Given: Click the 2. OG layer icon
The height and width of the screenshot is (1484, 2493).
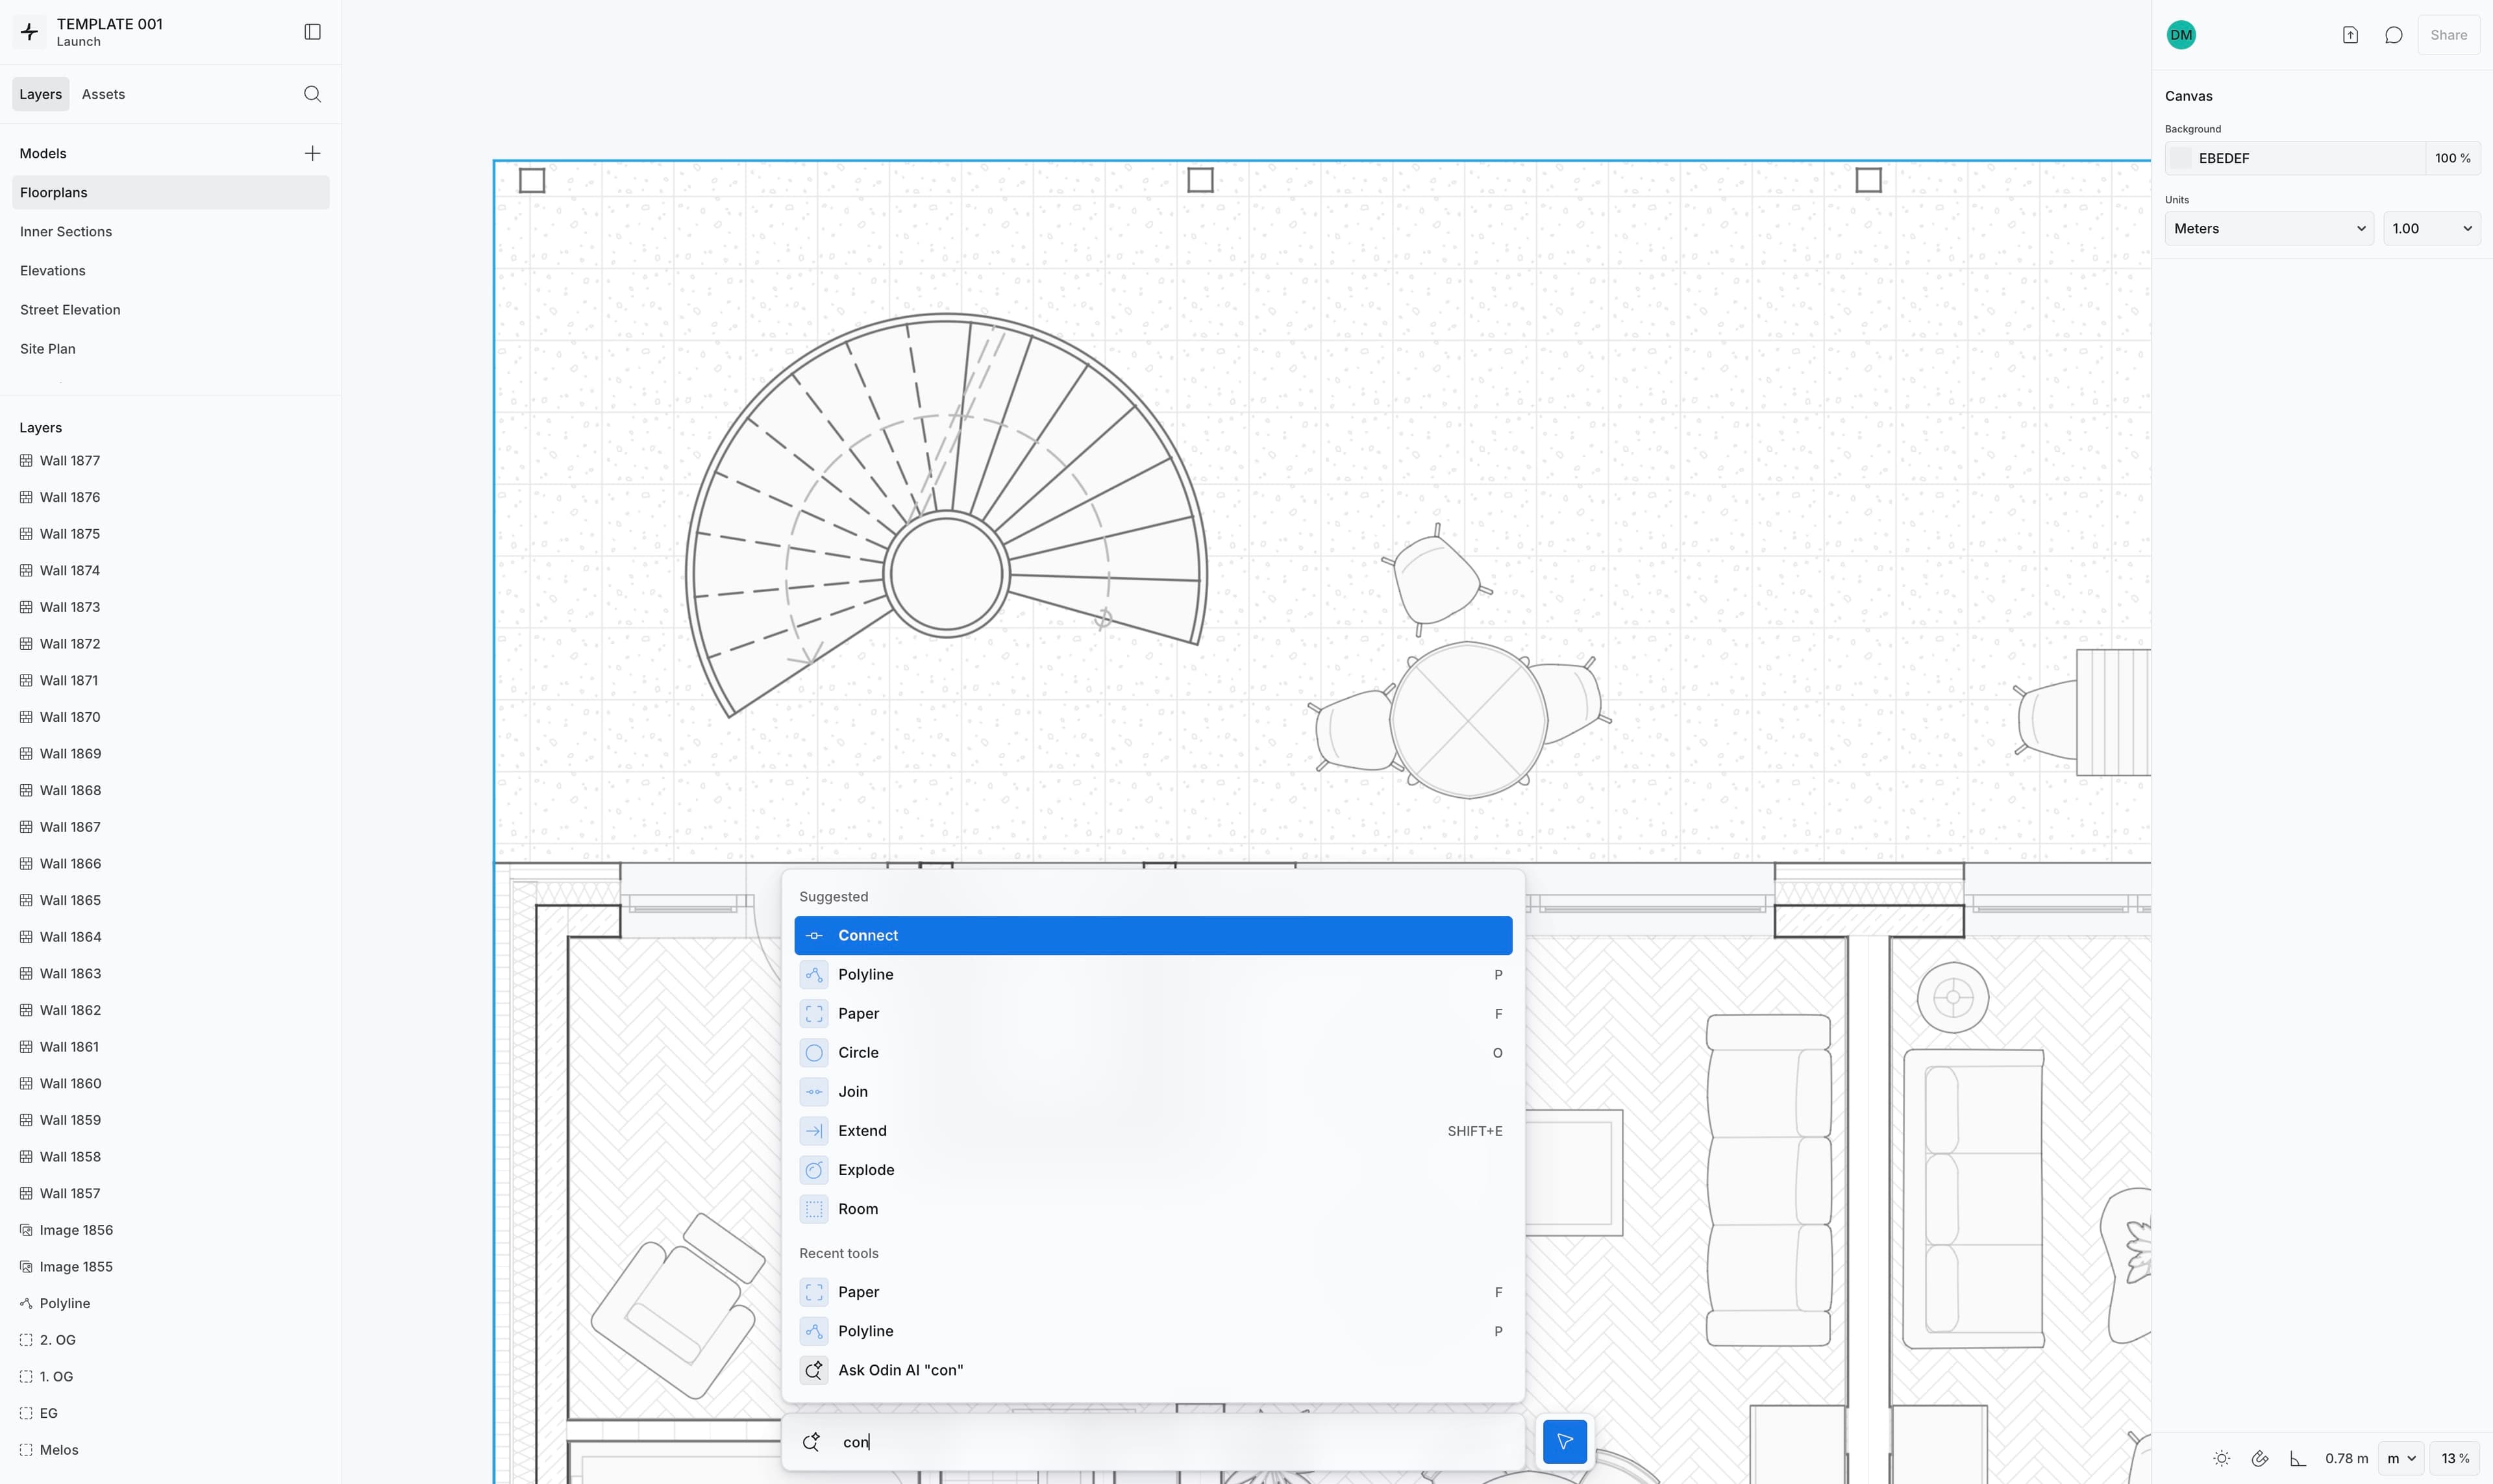Looking at the screenshot, I should click(26, 1340).
